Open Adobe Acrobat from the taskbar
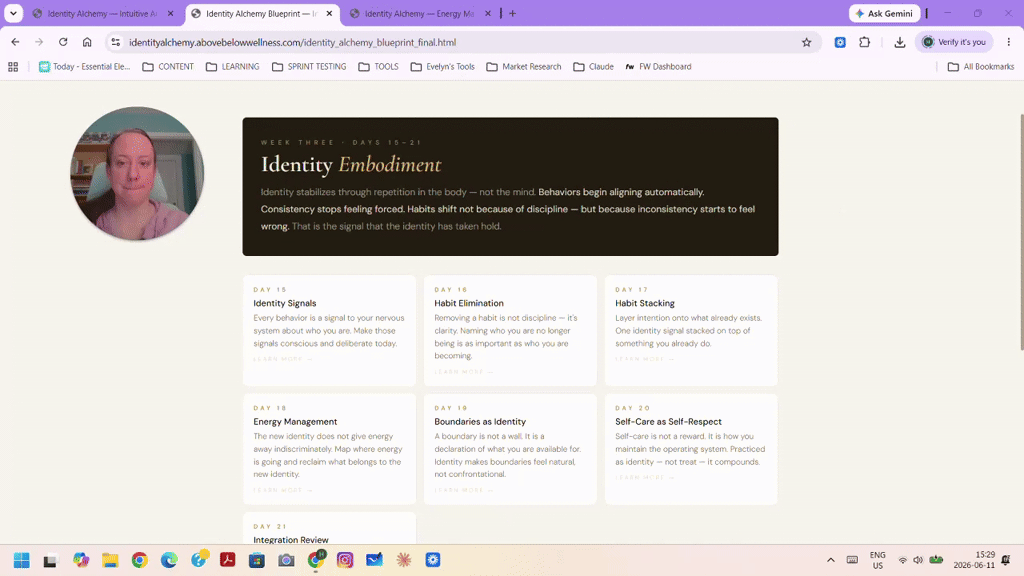 tap(227, 560)
